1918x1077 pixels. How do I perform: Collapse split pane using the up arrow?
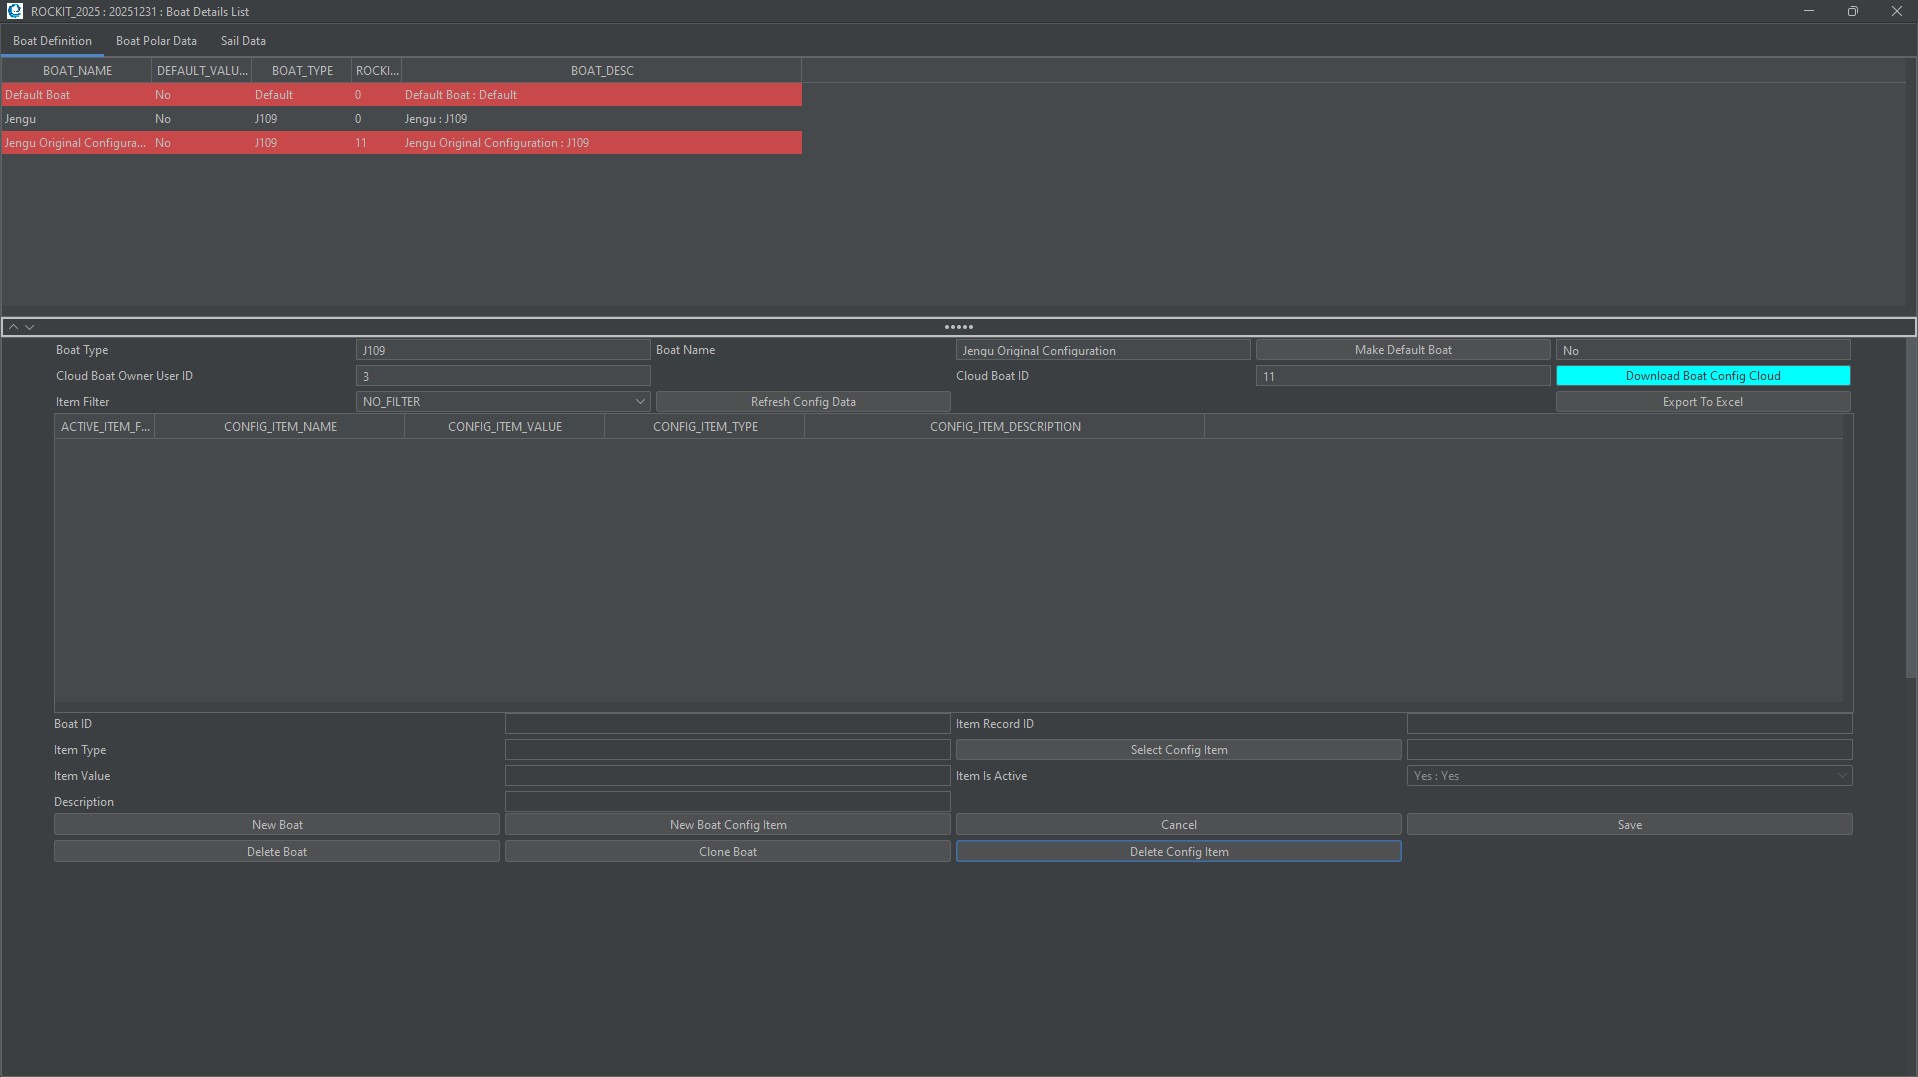(13, 327)
